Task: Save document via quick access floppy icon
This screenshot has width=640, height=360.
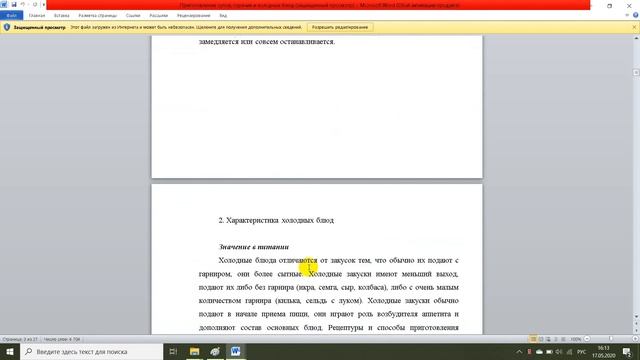Action: pos(14,4)
